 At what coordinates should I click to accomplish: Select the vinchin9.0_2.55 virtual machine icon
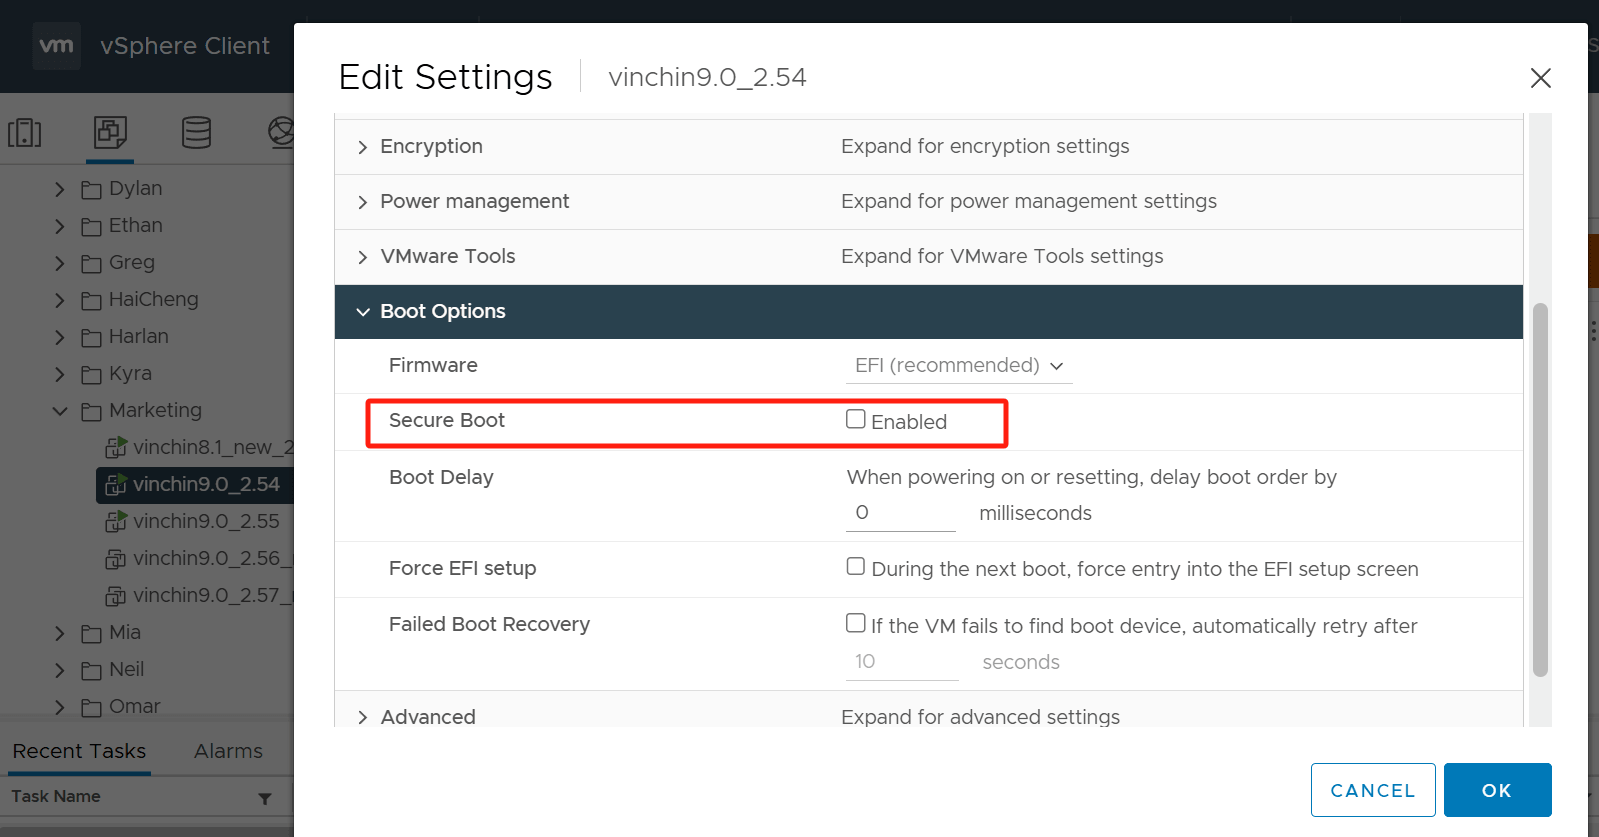[116, 521]
